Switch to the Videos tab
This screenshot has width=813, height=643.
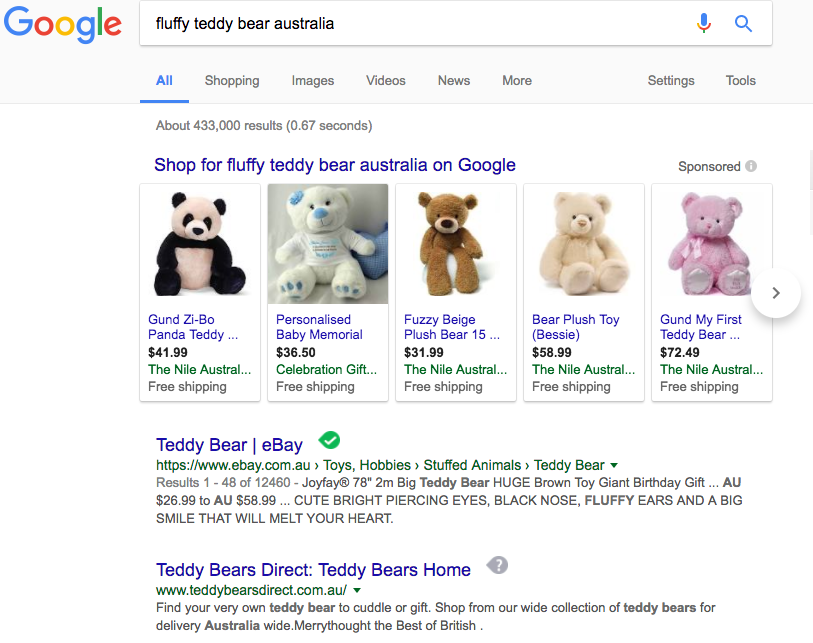point(386,80)
